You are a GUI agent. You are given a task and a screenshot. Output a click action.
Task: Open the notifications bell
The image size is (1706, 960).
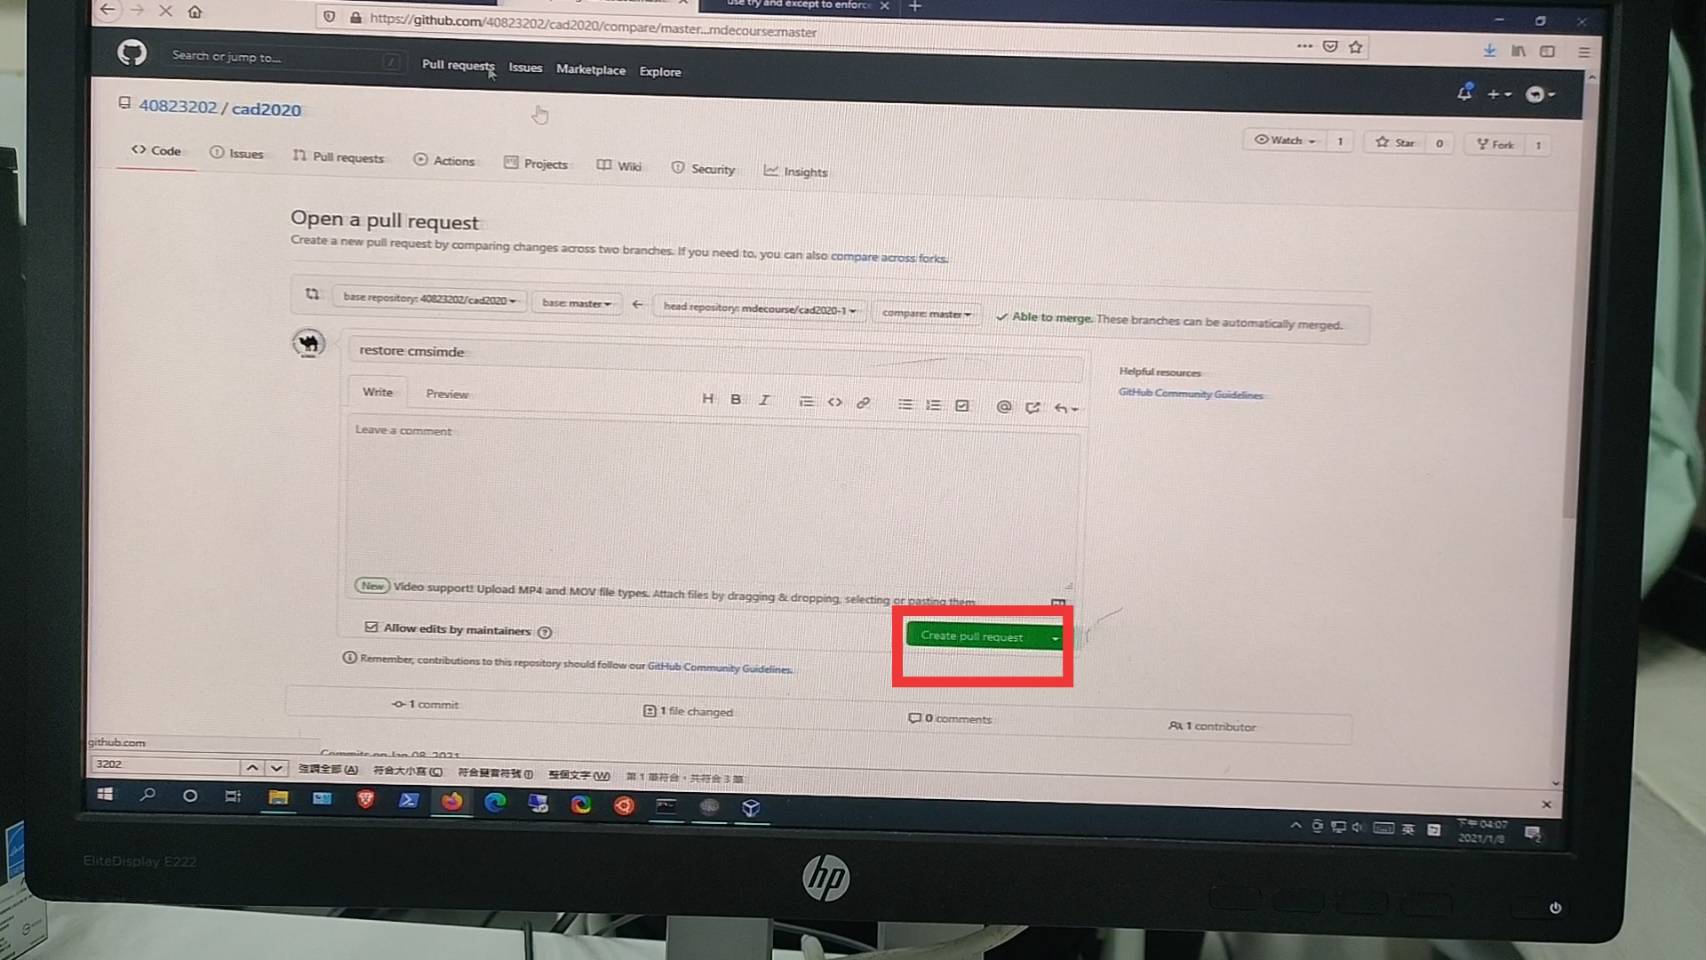click(x=1465, y=92)
